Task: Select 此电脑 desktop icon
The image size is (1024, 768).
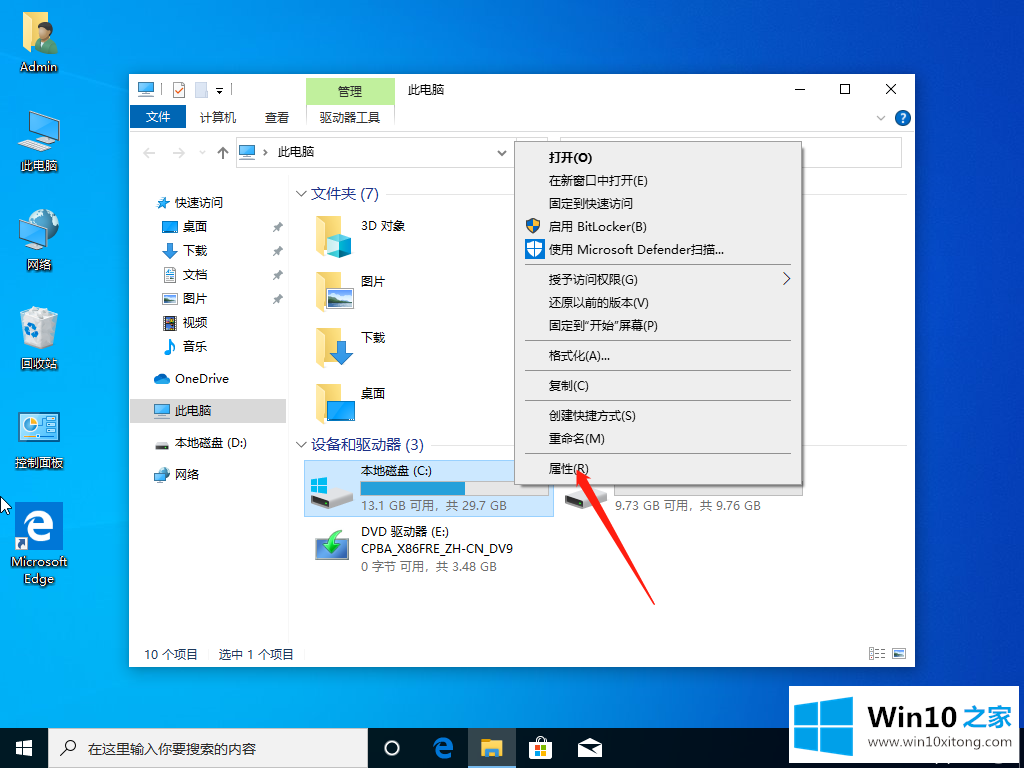Action: tap(39, 141)
